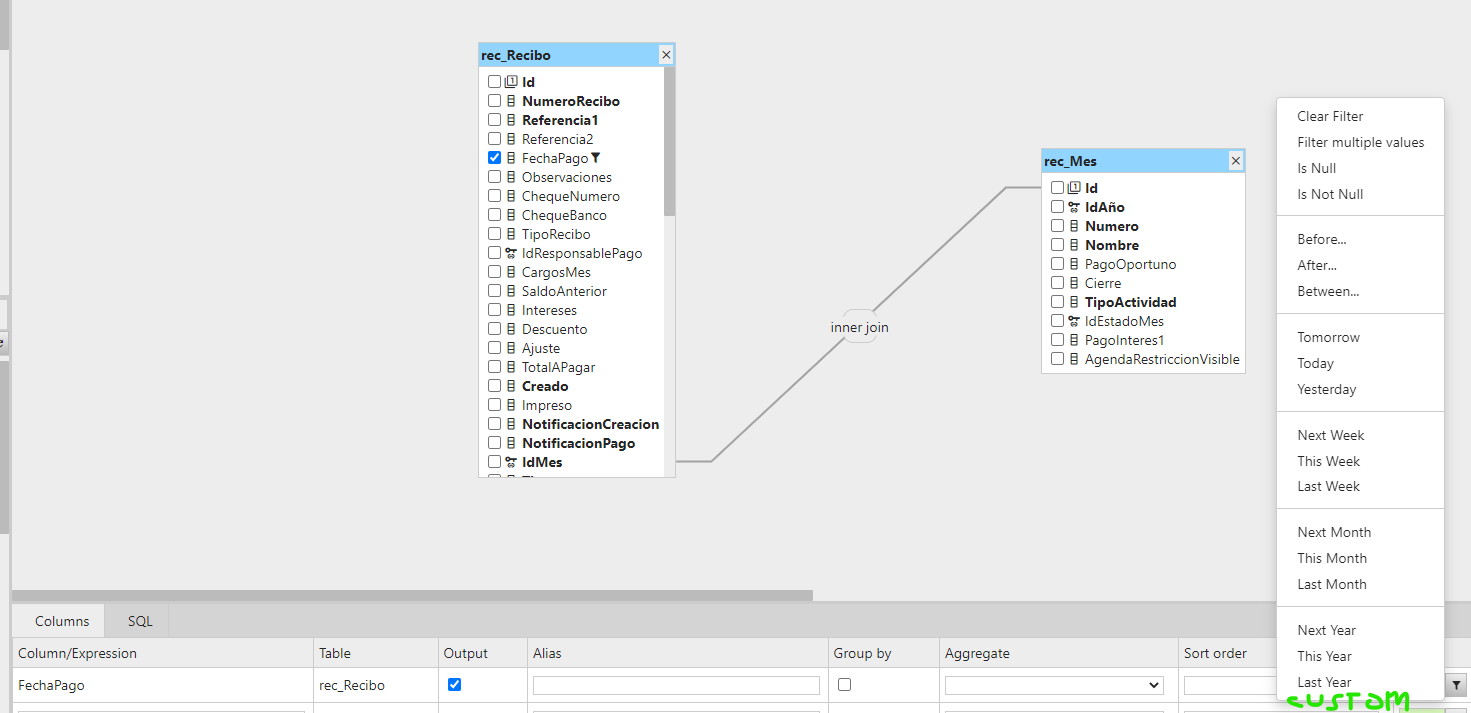Click the foreign key icon beside IdAño
Screen dimensions: 1471x713
pyautogui.click(x=1074, y=207)
